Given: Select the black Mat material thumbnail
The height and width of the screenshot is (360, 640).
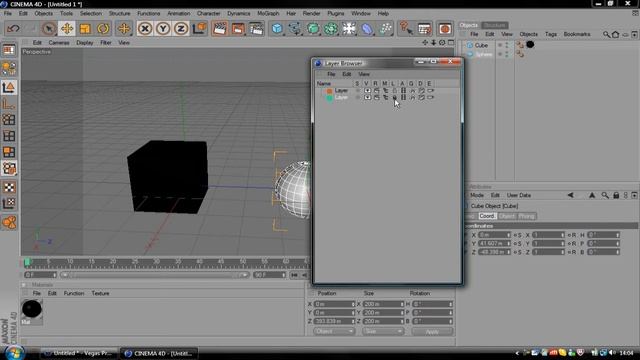Looking at the screenshot, I should [x=32, y=309].
